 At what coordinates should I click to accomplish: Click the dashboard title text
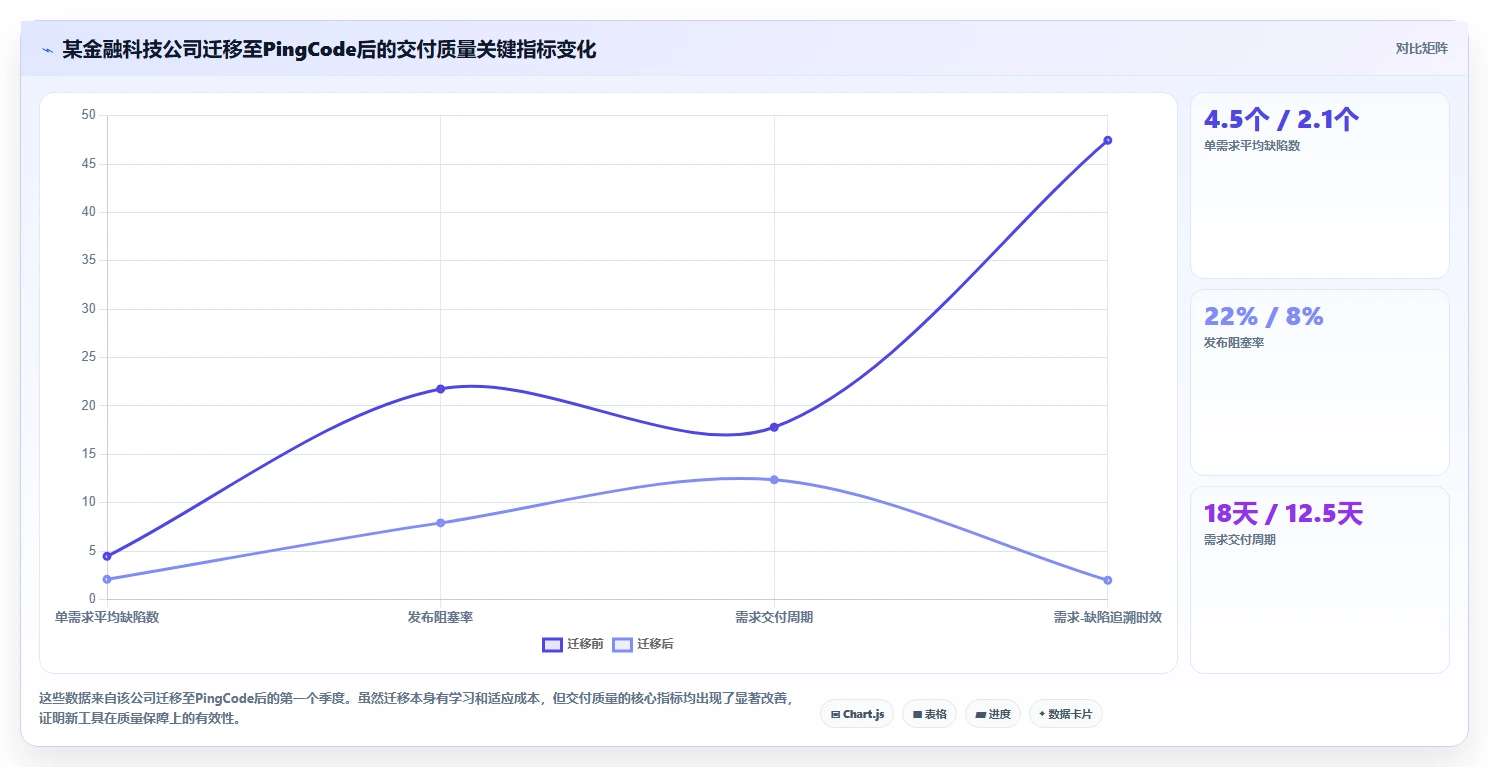(329, 49)
